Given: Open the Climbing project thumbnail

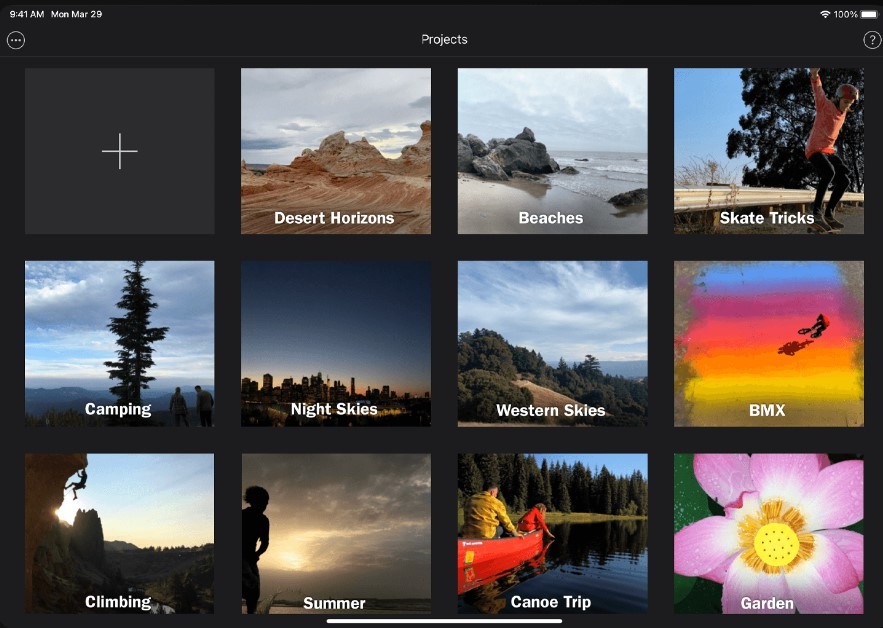Looking at the screenshot, I should pos(119,533).
